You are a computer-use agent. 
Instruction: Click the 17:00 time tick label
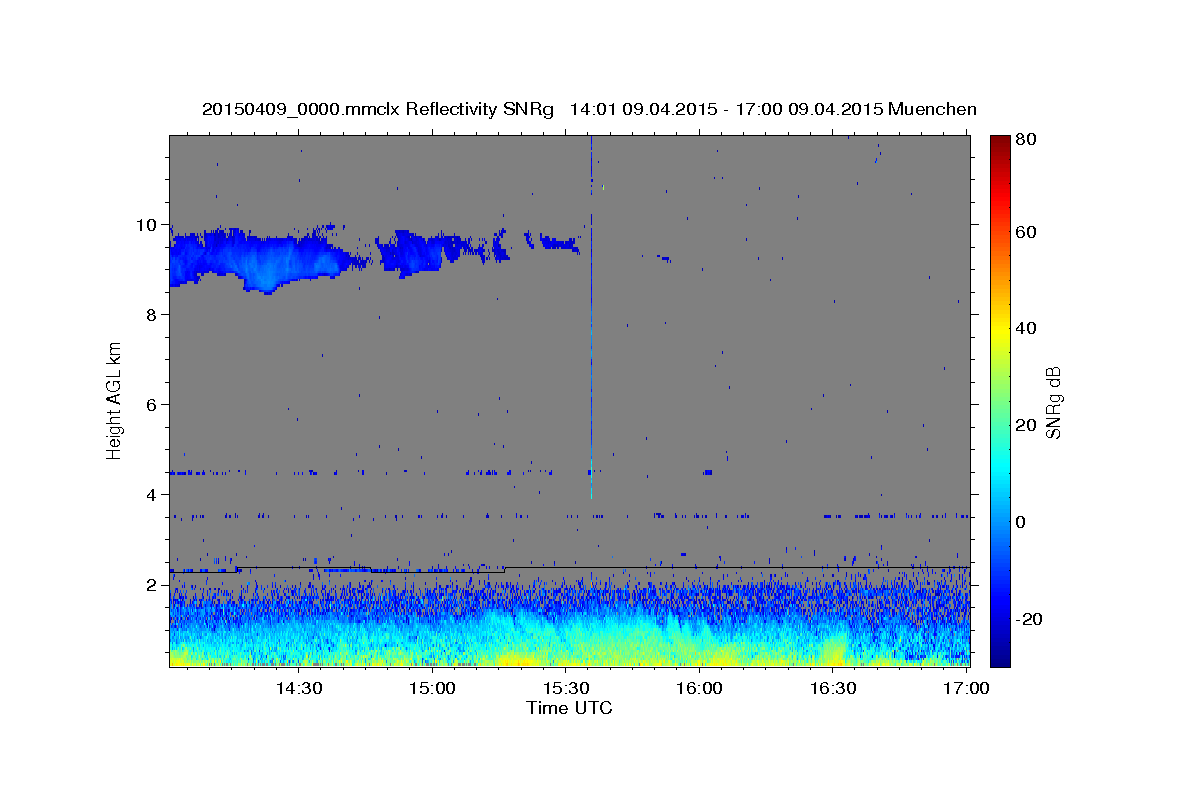click(967, 688)
